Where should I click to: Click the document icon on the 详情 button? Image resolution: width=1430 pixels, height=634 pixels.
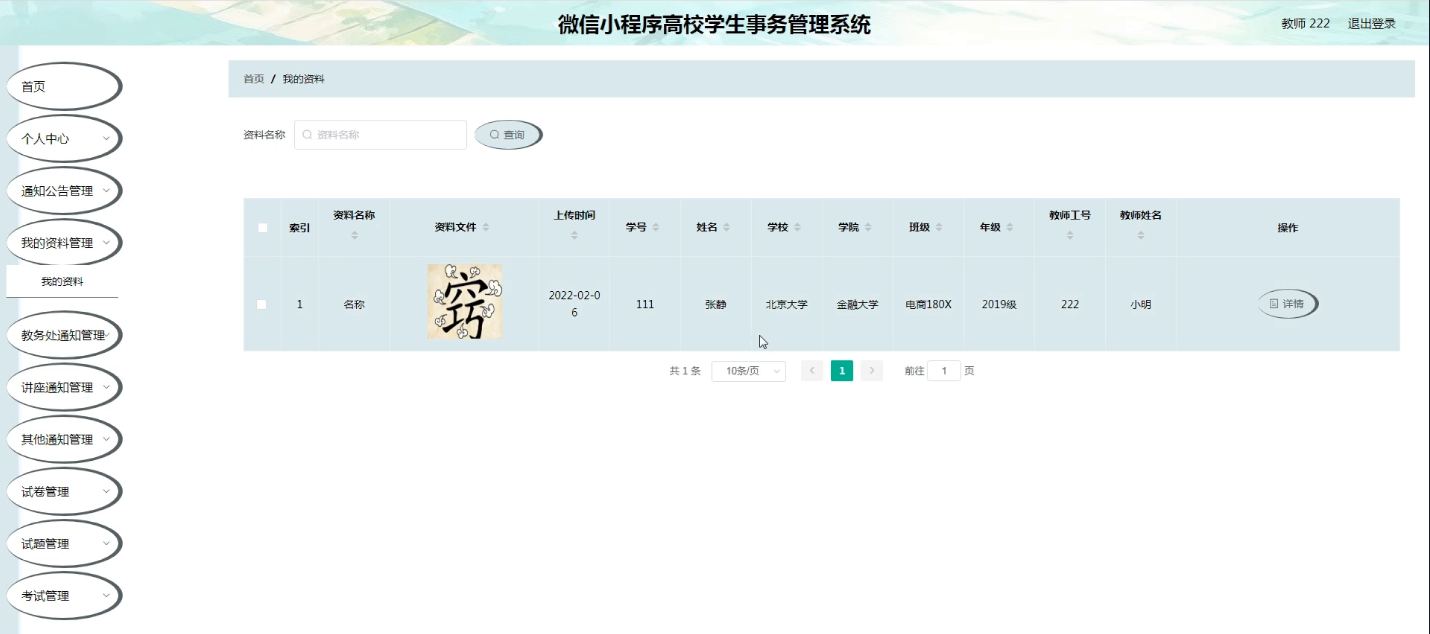(1273, 303)
